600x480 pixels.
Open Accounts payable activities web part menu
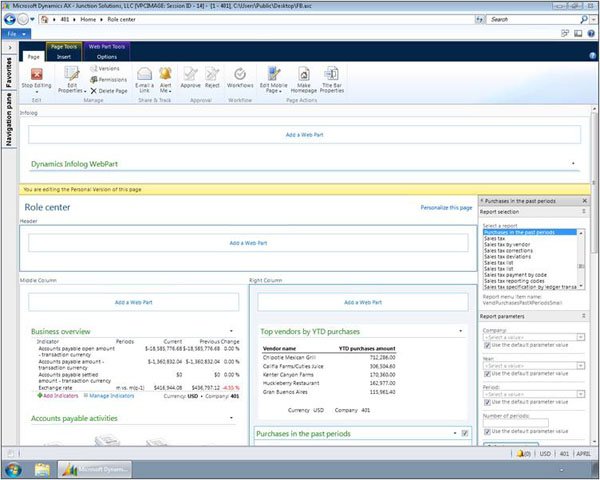[x=231, y=418]
